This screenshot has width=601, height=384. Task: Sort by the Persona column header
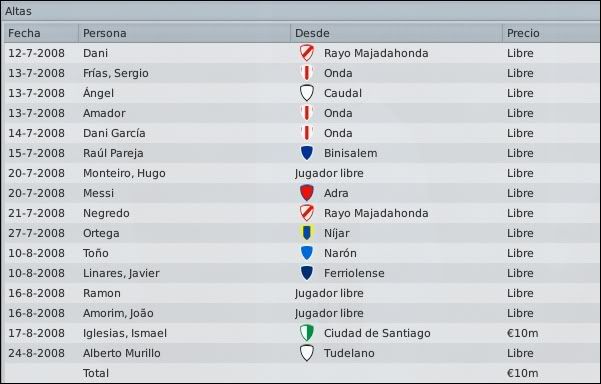[x=184, y=33]
